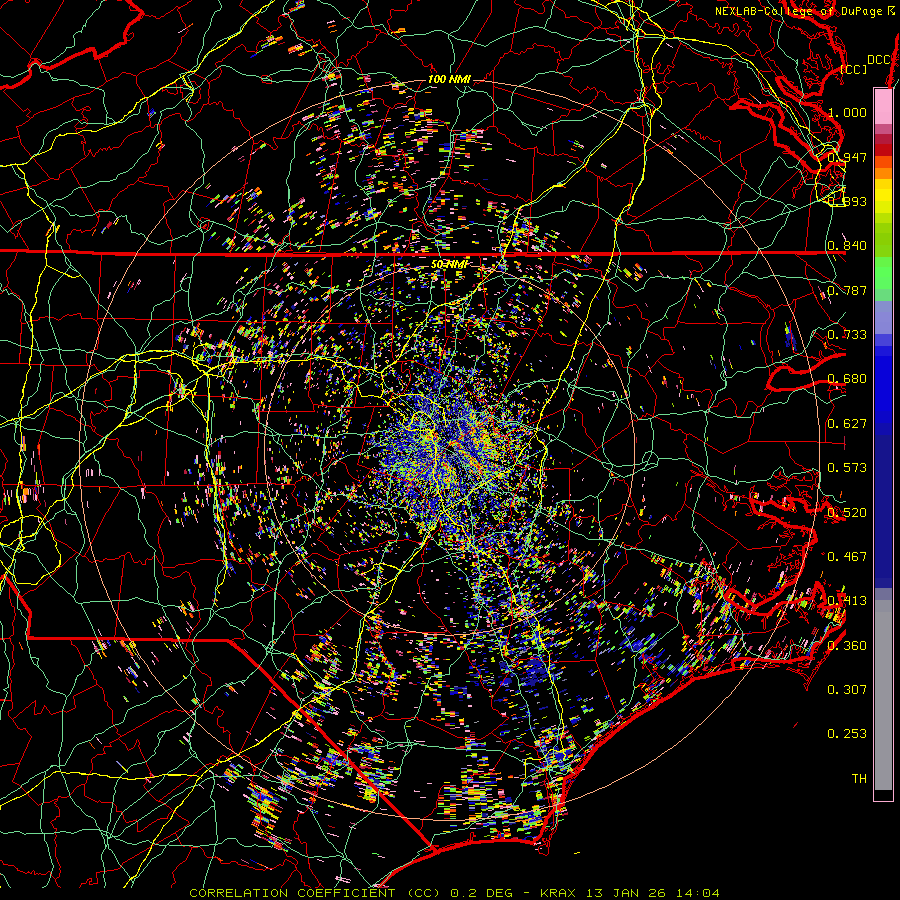The image size is (900, 900).
Task: Click the 0.733 scale value
Action: [x=847, y=334]
